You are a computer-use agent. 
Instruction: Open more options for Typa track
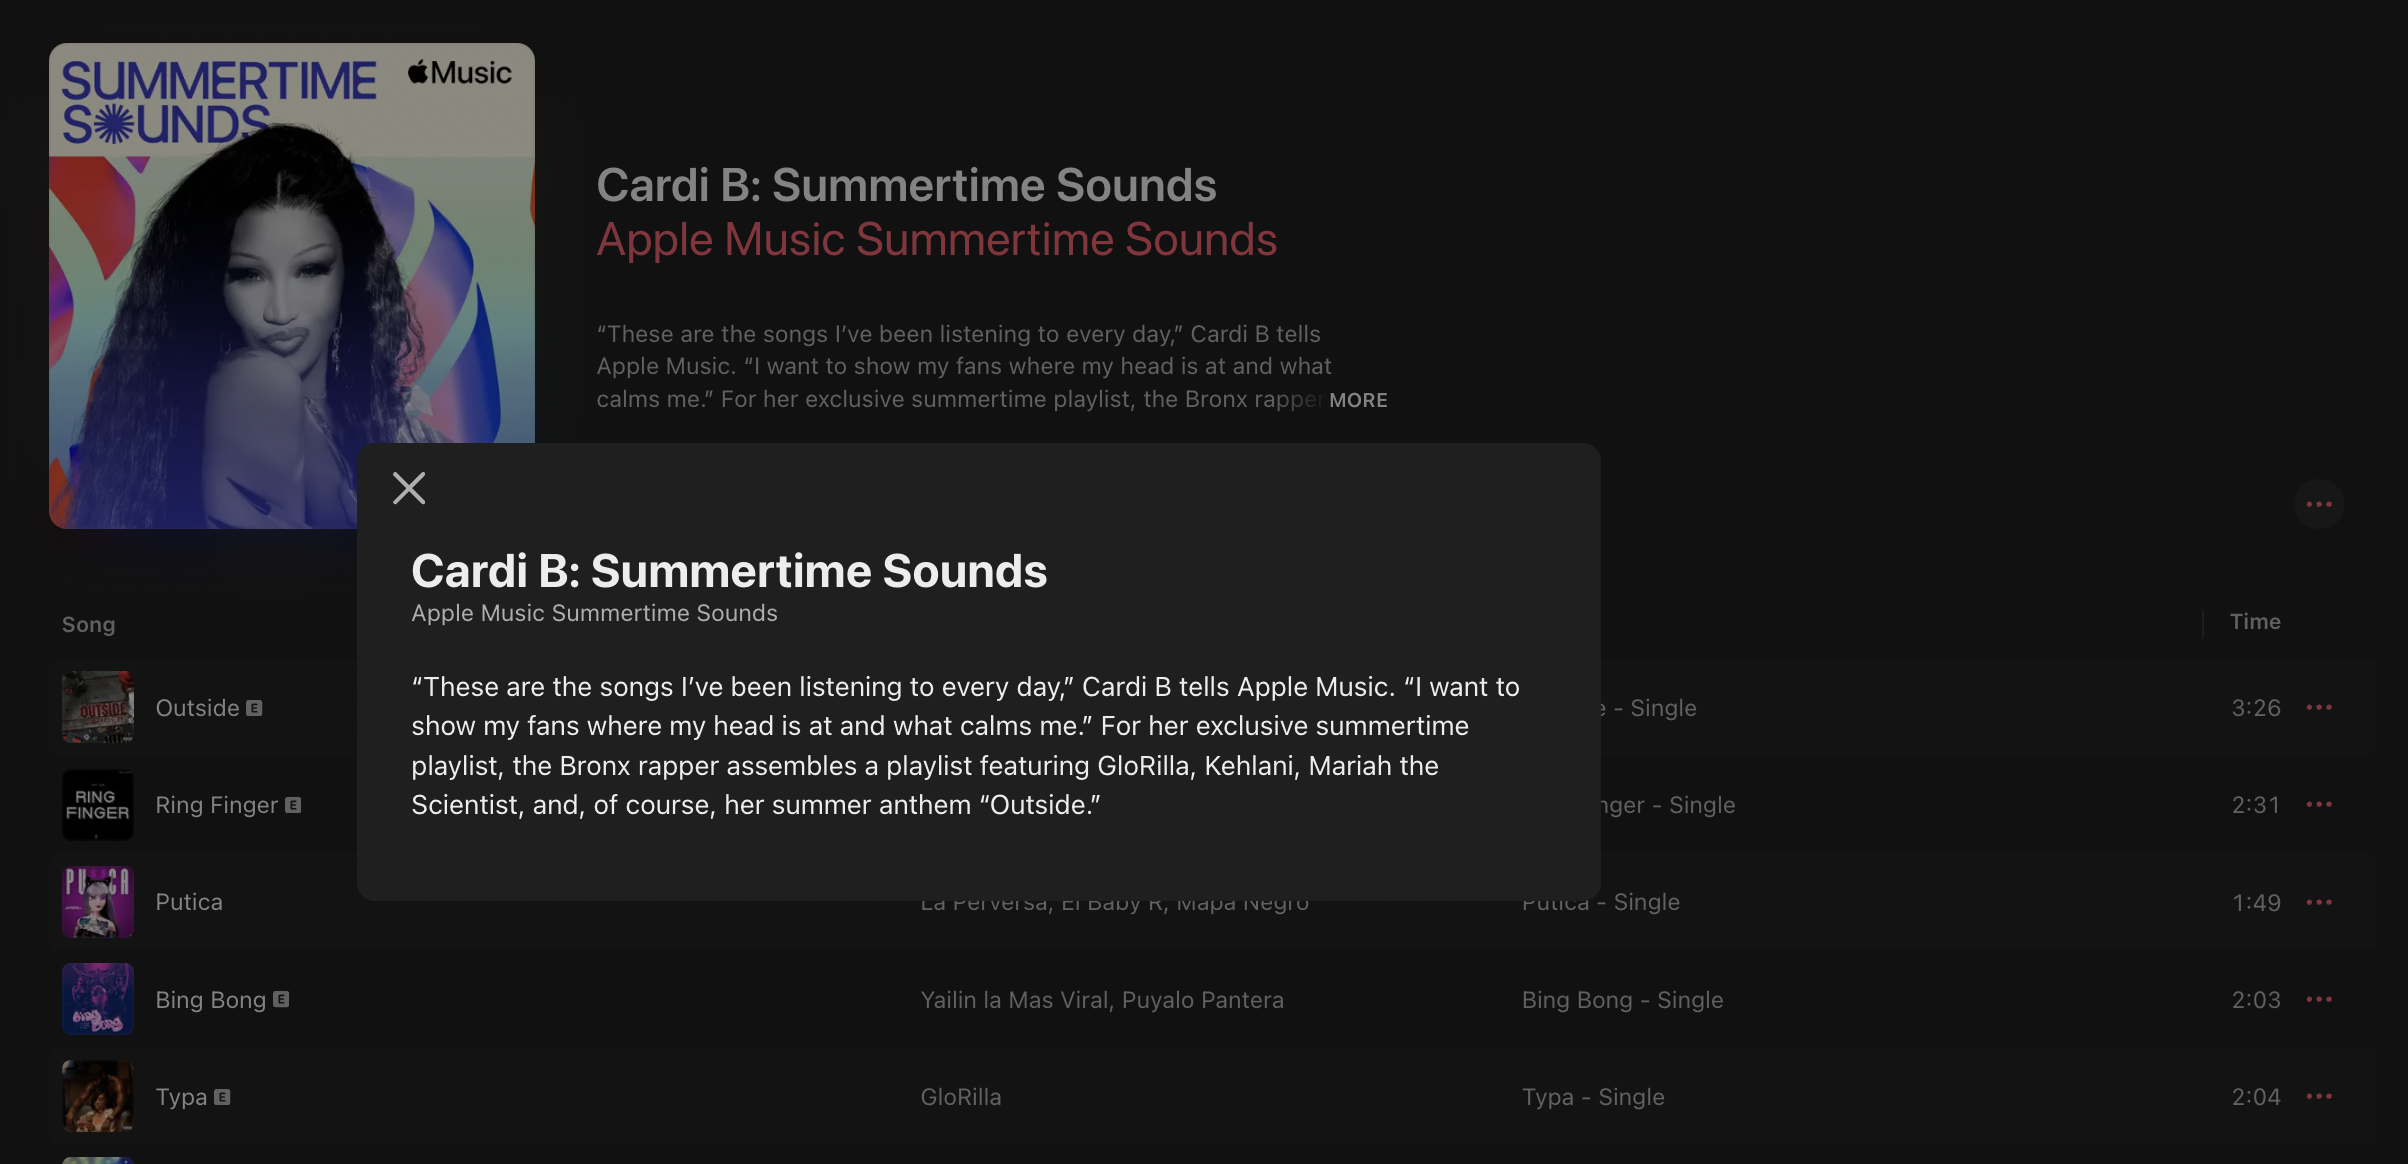[2318, 1097]
